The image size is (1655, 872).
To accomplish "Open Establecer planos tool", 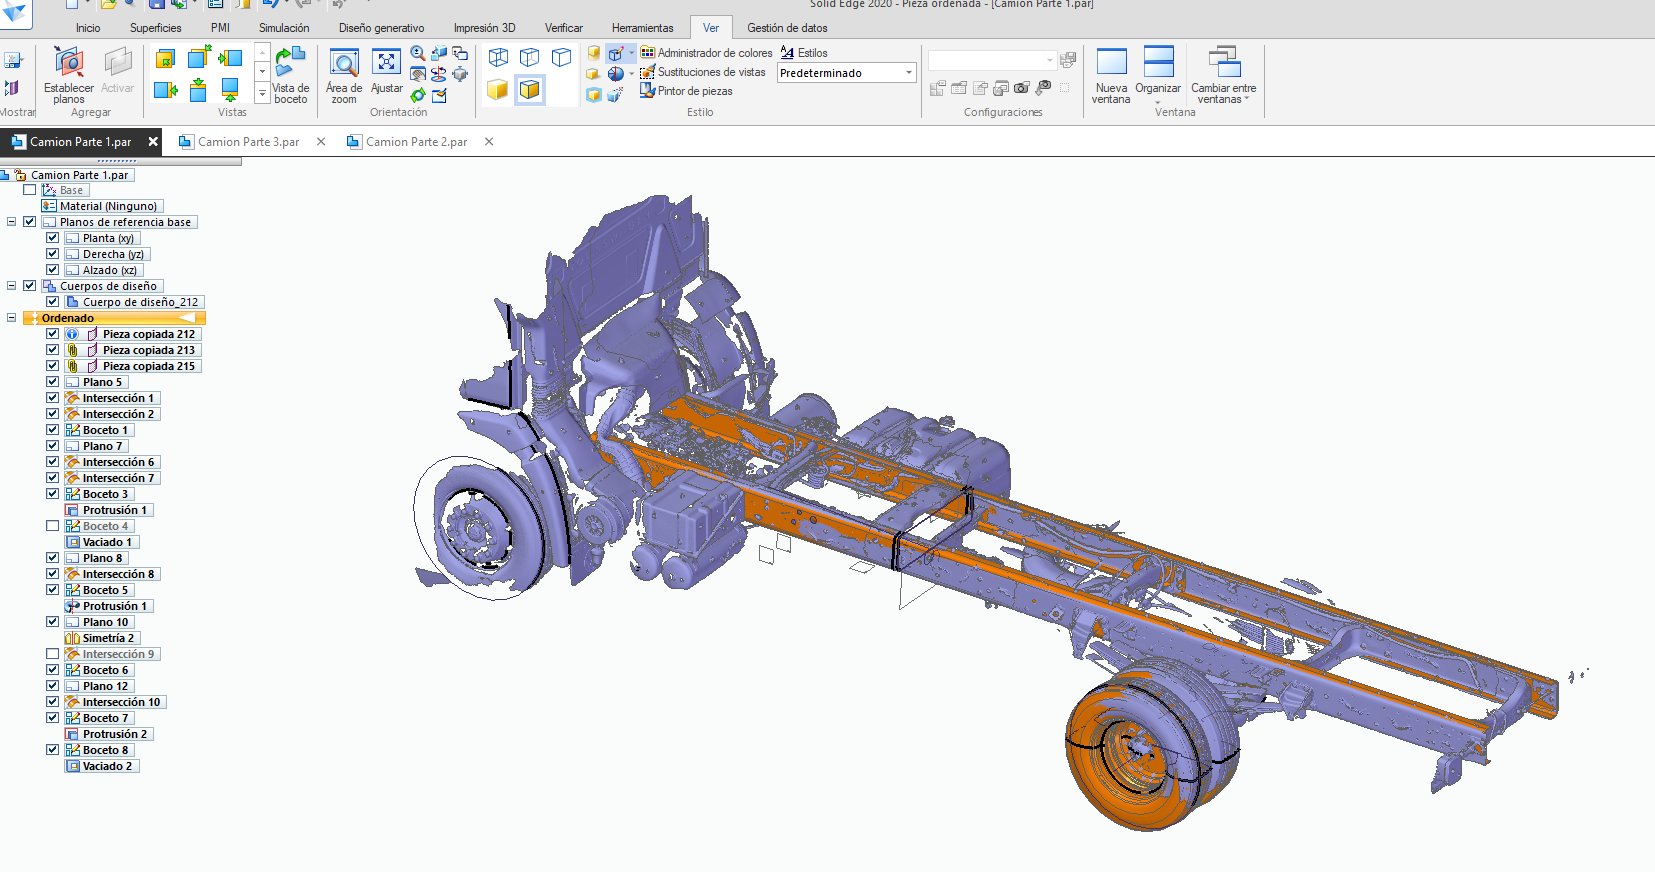I will 69,63.
